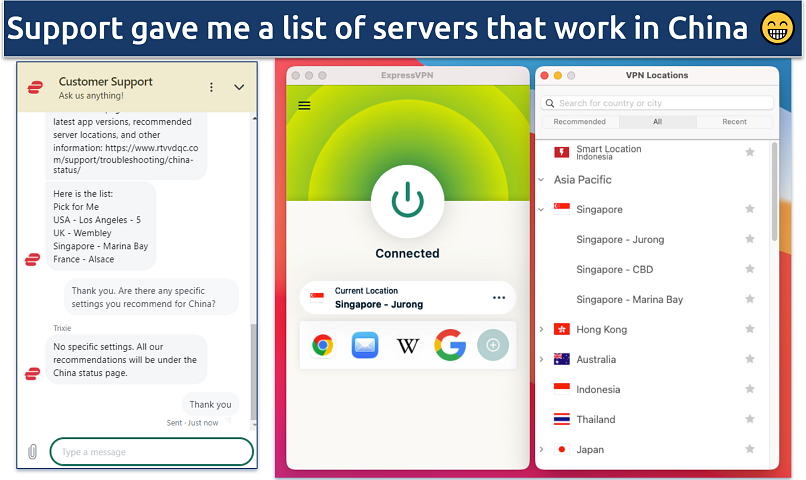Screen dimensions: 806x480
Task: Favorite Hong Kong with its star
Action: [x=750, y=329]
